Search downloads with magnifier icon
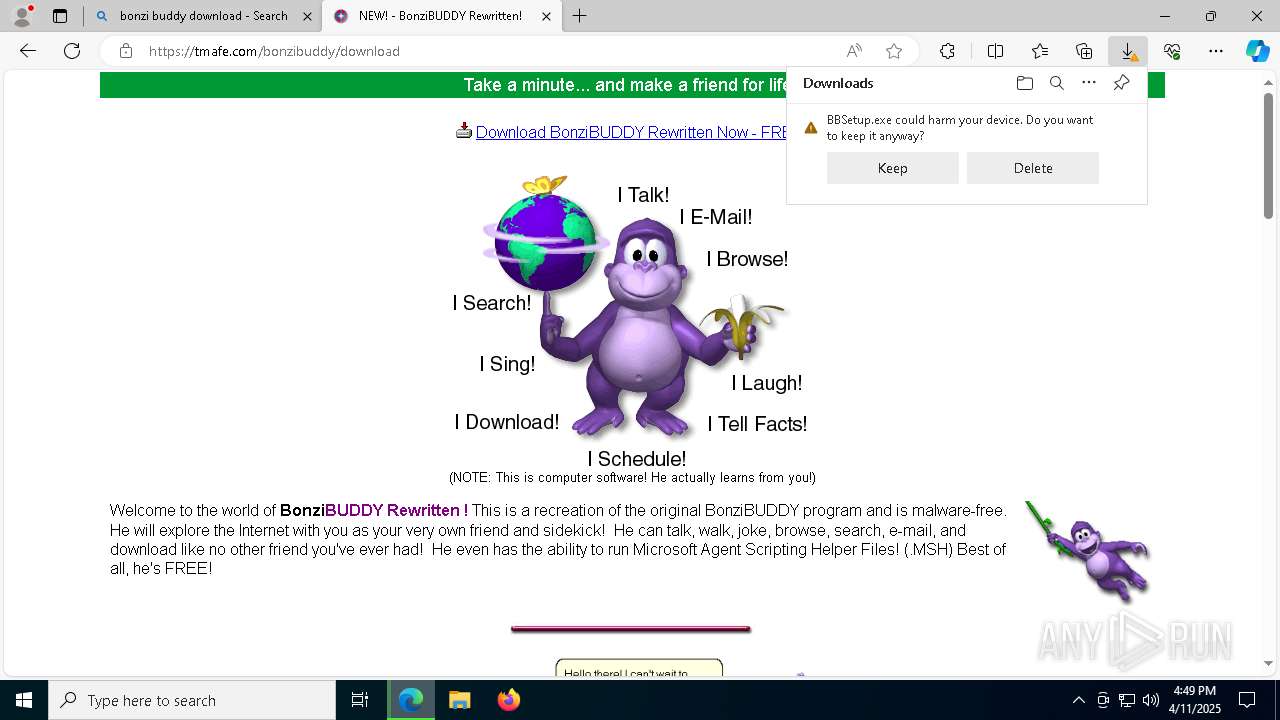1280x720 pixels. 1057,83
